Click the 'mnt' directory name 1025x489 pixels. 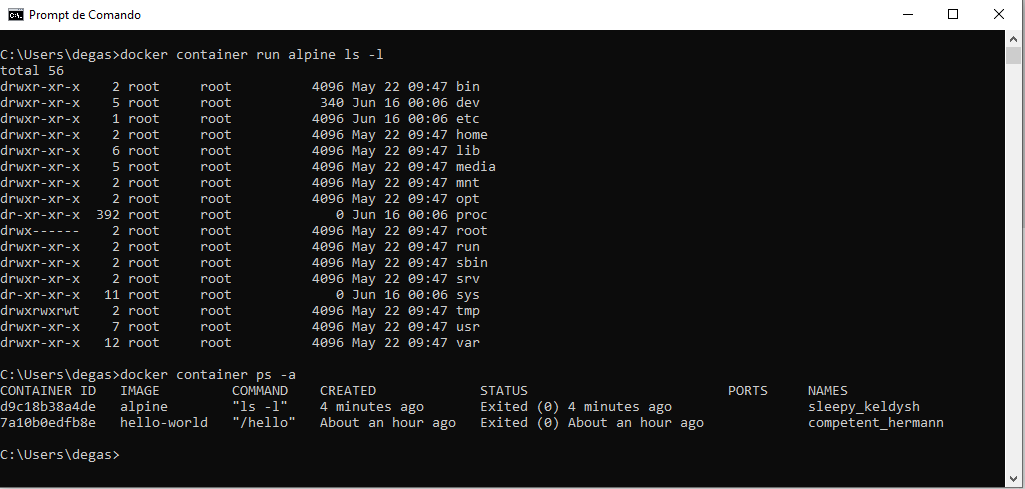pyautogui.click(x=468, y=182)
